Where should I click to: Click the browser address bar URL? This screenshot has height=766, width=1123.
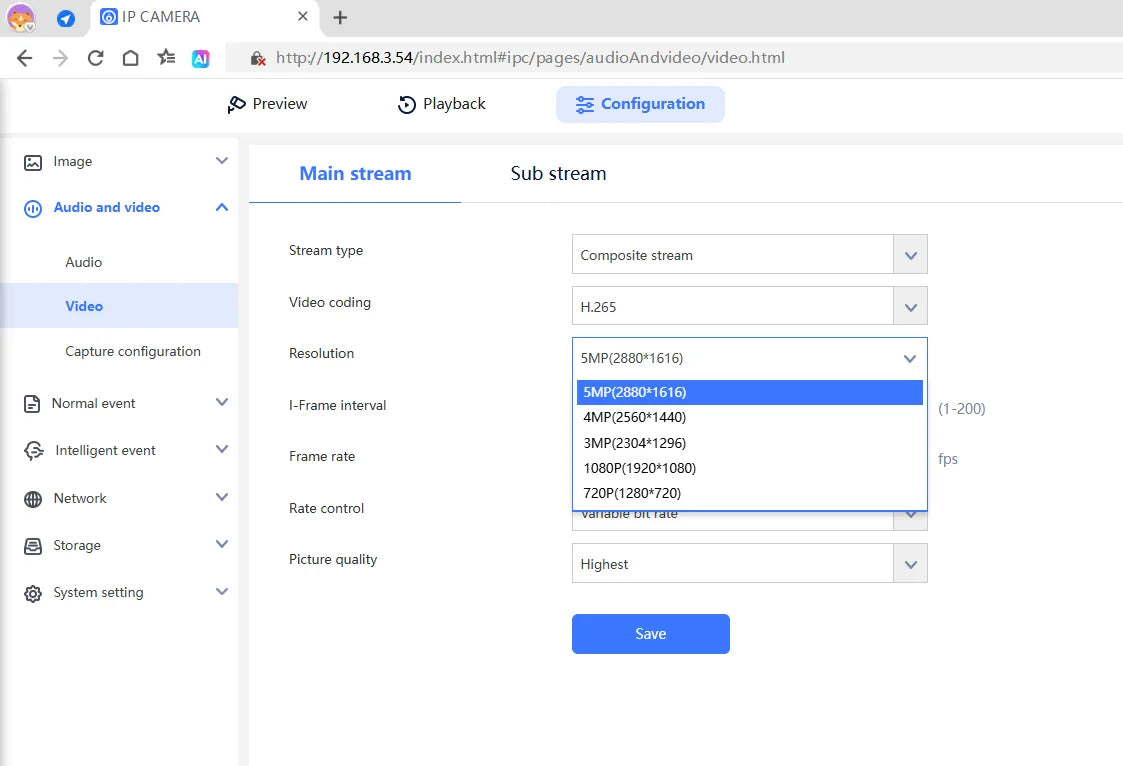(x=530, y=58)
